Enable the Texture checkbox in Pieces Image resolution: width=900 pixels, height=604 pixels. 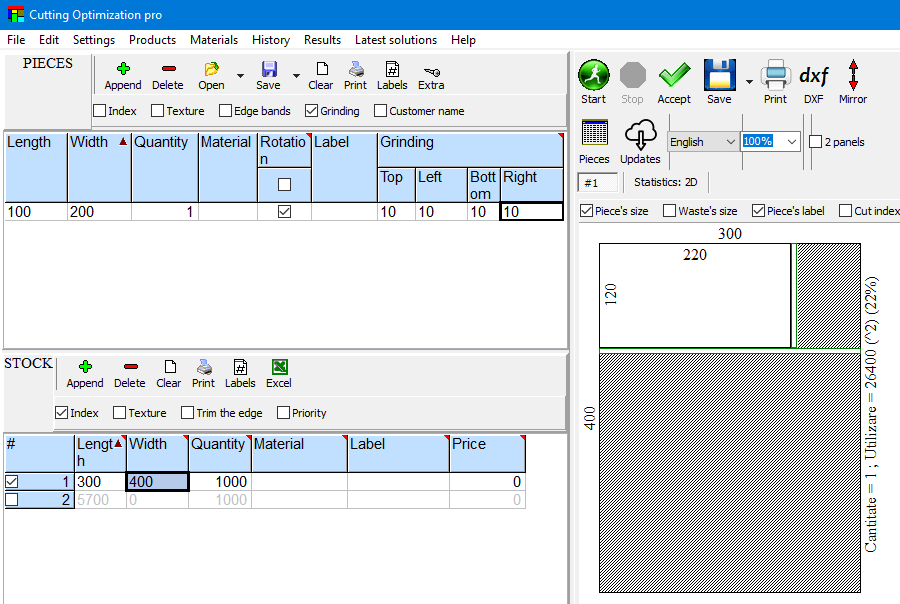pos(158,111)
